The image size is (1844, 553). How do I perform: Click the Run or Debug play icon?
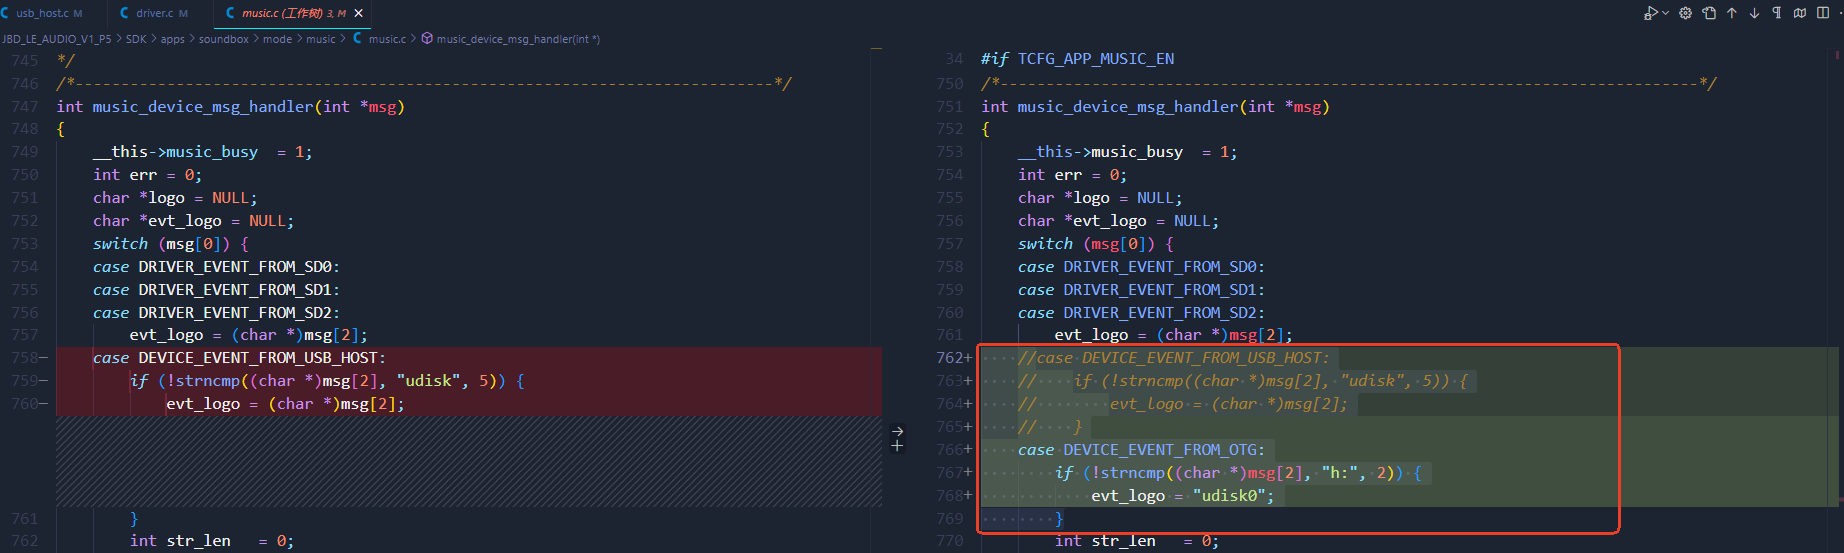pyautogui.click(x=1650, y=13)
